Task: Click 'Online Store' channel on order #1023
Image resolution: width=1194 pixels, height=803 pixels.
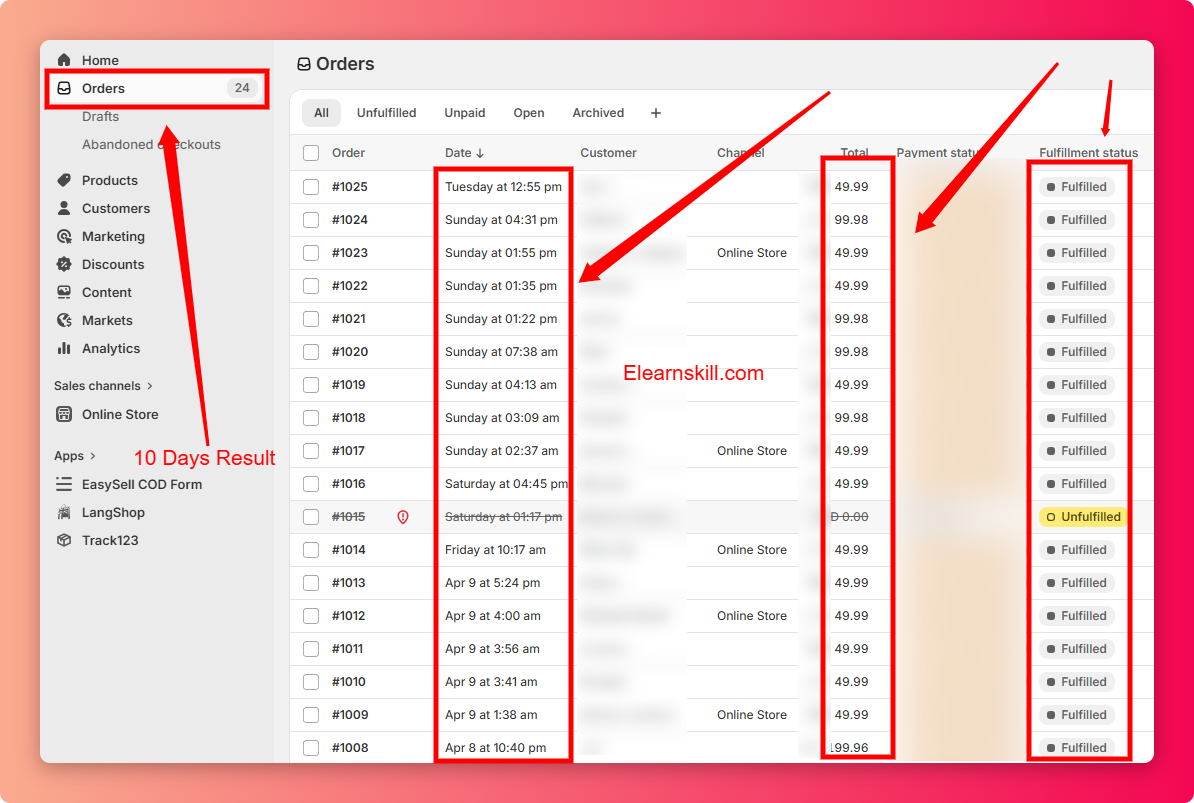Action: point(752,253)
